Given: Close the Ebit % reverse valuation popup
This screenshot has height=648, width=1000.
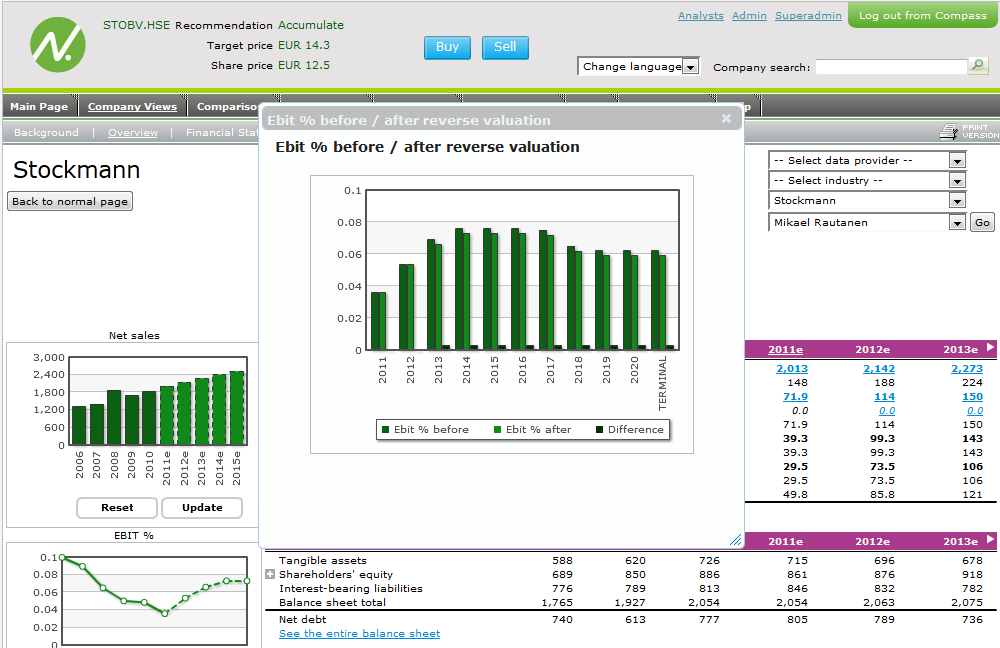Looking at the screenshot, I should [x=726, y=119].
